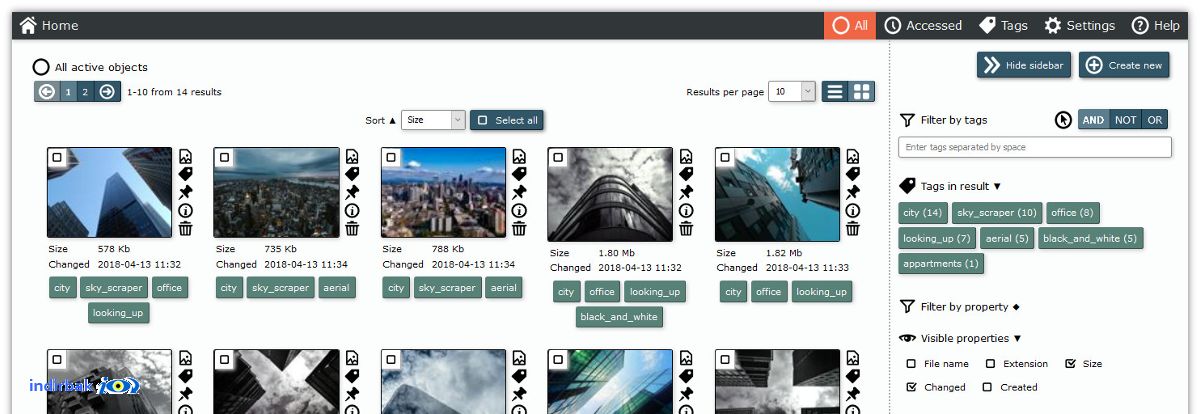Collapse the Visible properties section
Image resolution: width=1200 pixels, height=414 pixels.
coord(1017,339)
